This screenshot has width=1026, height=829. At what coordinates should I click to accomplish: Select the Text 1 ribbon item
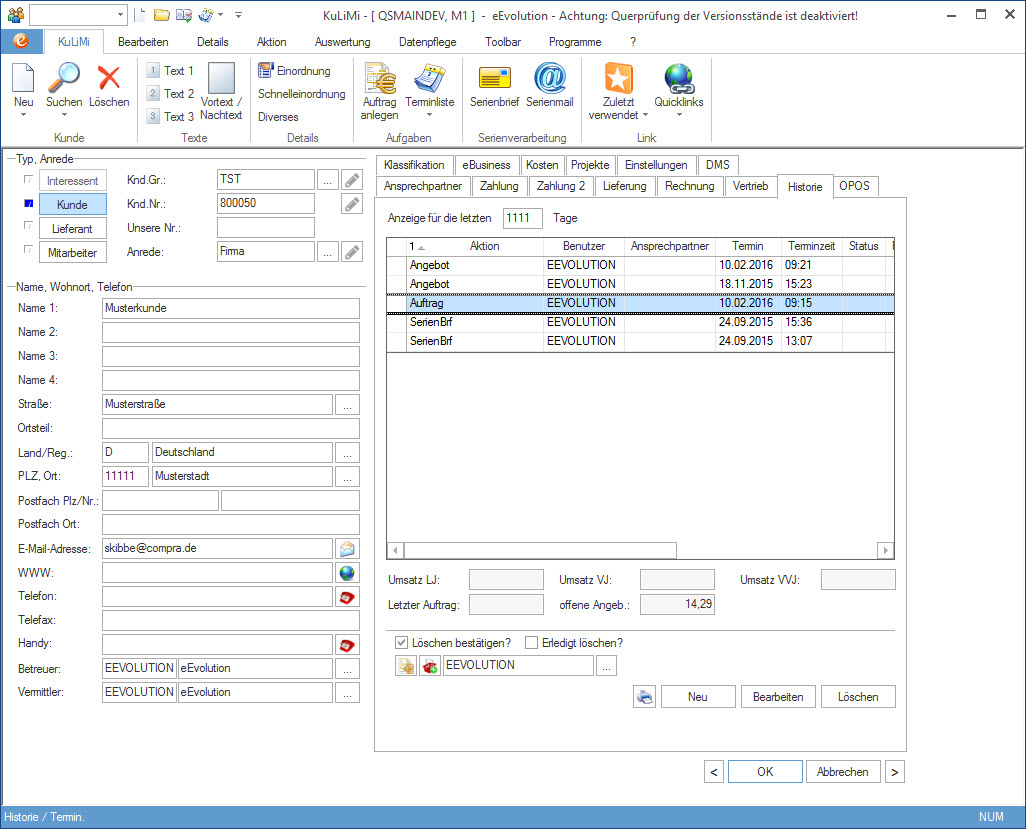tap(170, 71)
